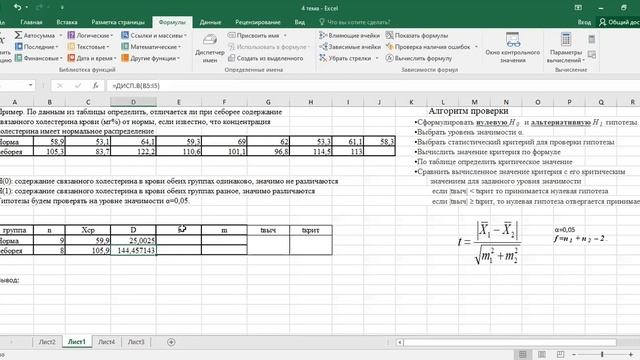Viewport: 640px width, 360px height.
Task: Open Logical (Логические) functions list
Action: (91, 36)
